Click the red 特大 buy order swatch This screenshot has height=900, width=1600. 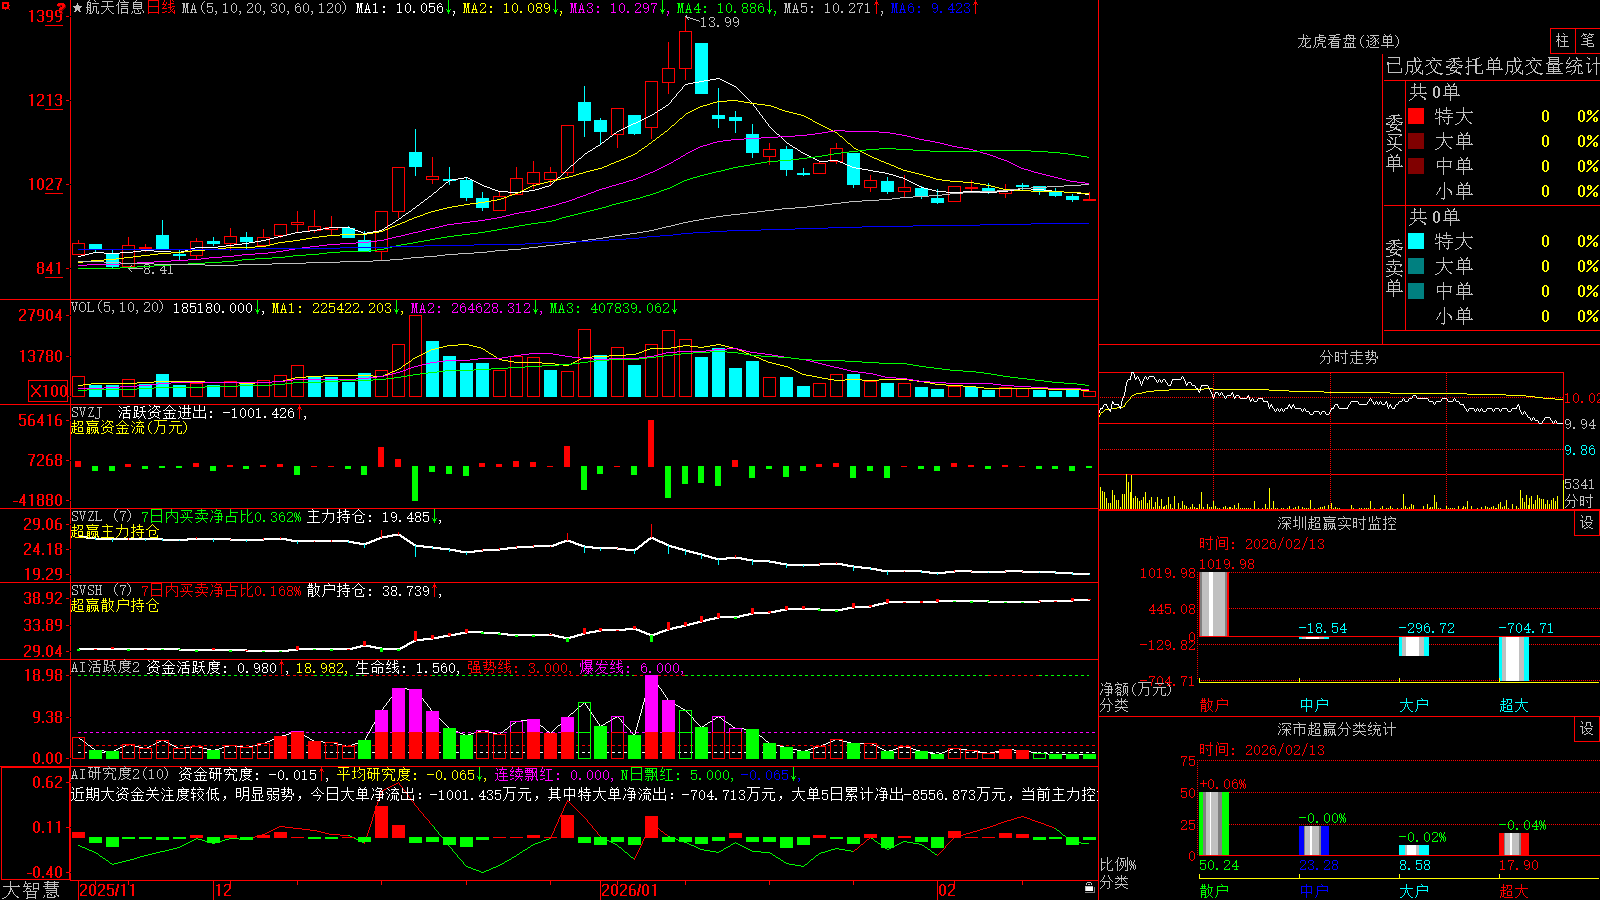click(x=1416, y=116)
